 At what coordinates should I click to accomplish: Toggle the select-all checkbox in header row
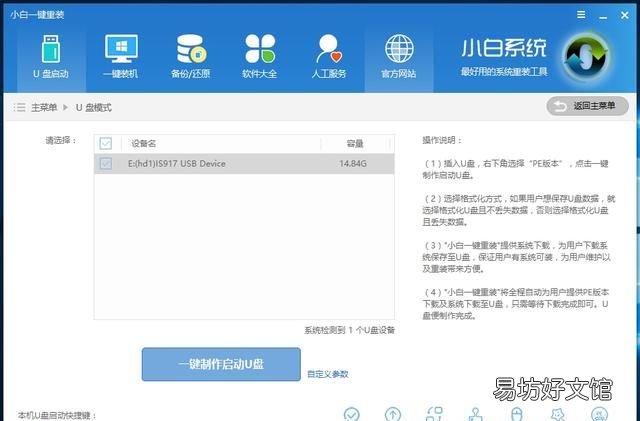[x=106, y=143]
